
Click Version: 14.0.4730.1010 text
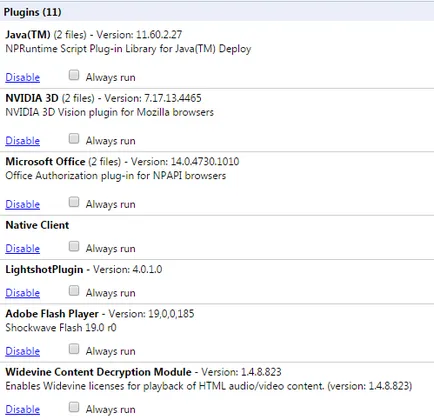[185, 161]
